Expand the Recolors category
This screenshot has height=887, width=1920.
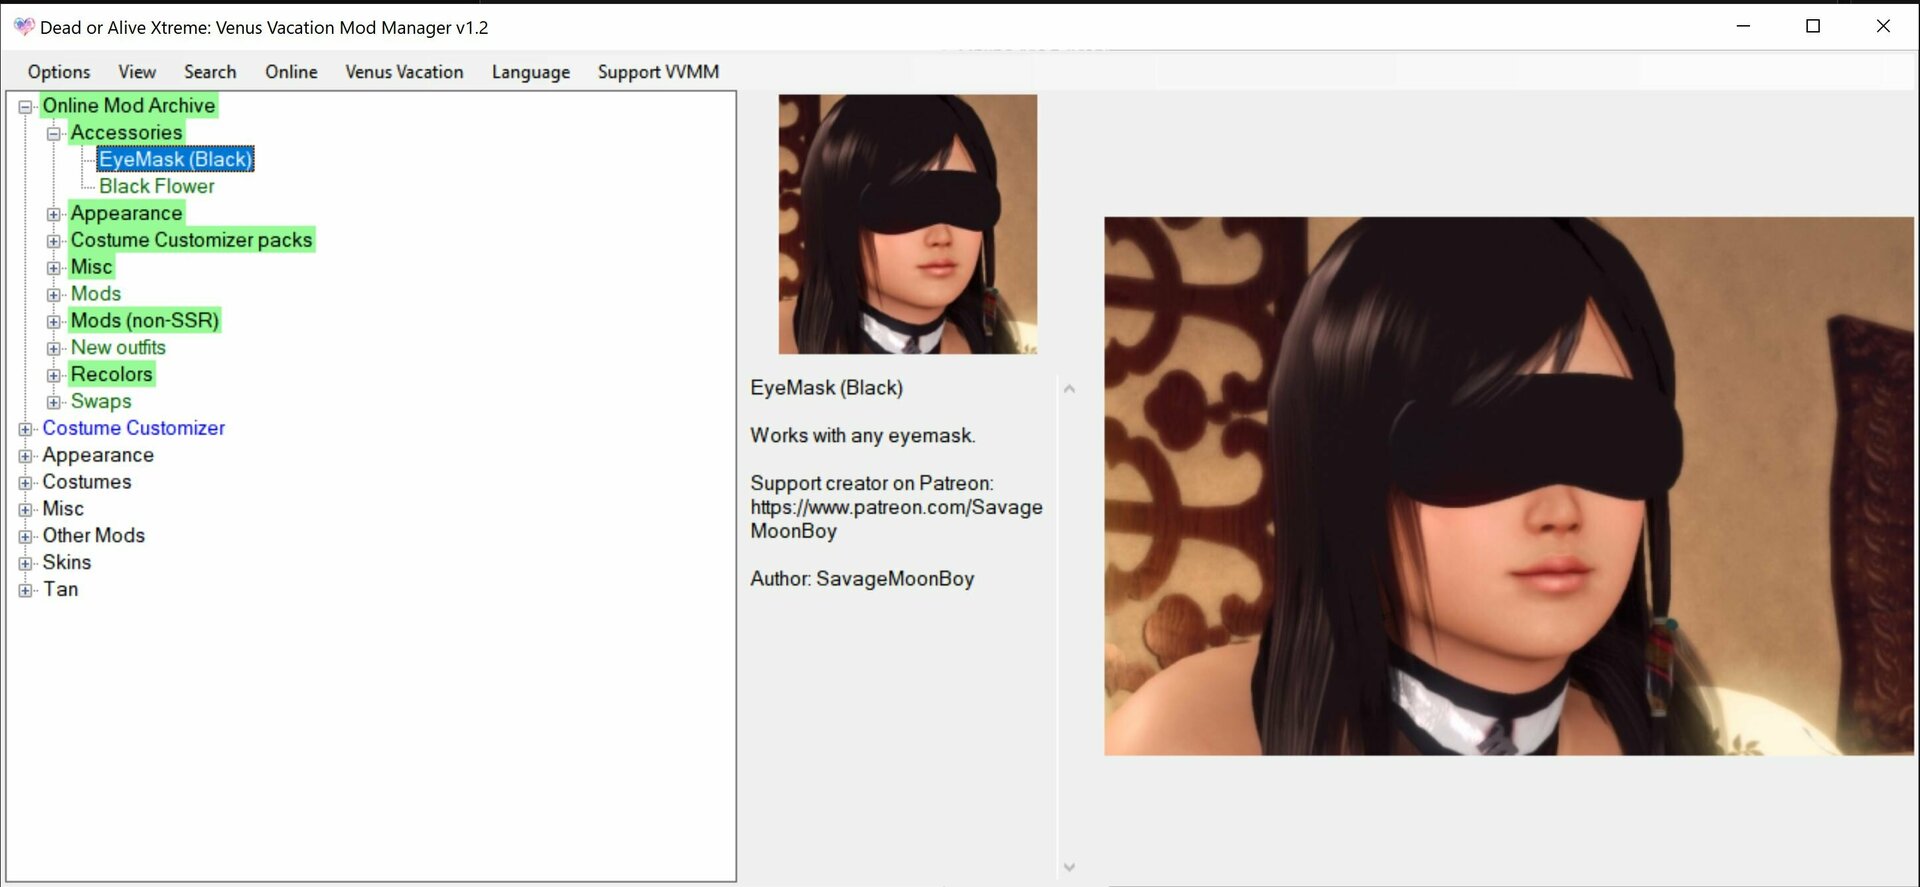54,375
